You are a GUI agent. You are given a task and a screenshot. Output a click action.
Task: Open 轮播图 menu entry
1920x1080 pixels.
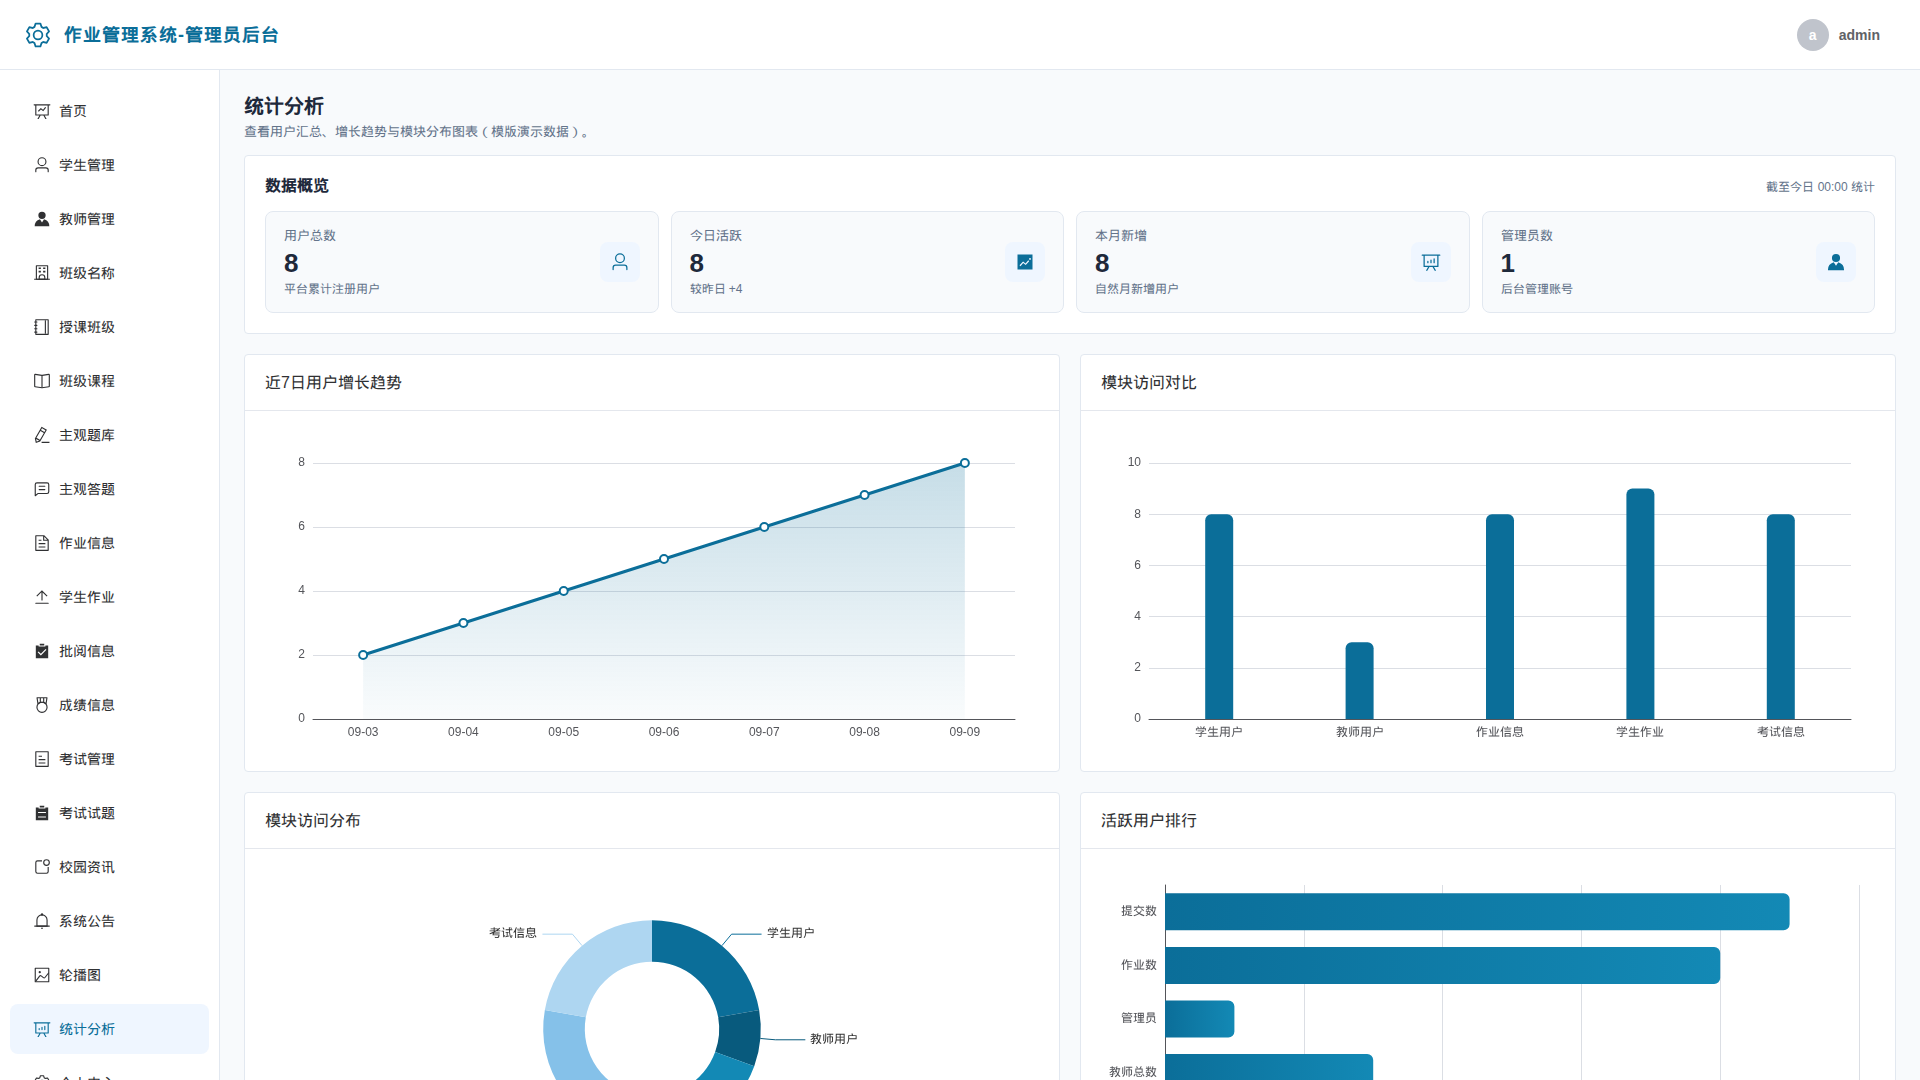click(x=109, y=975)
